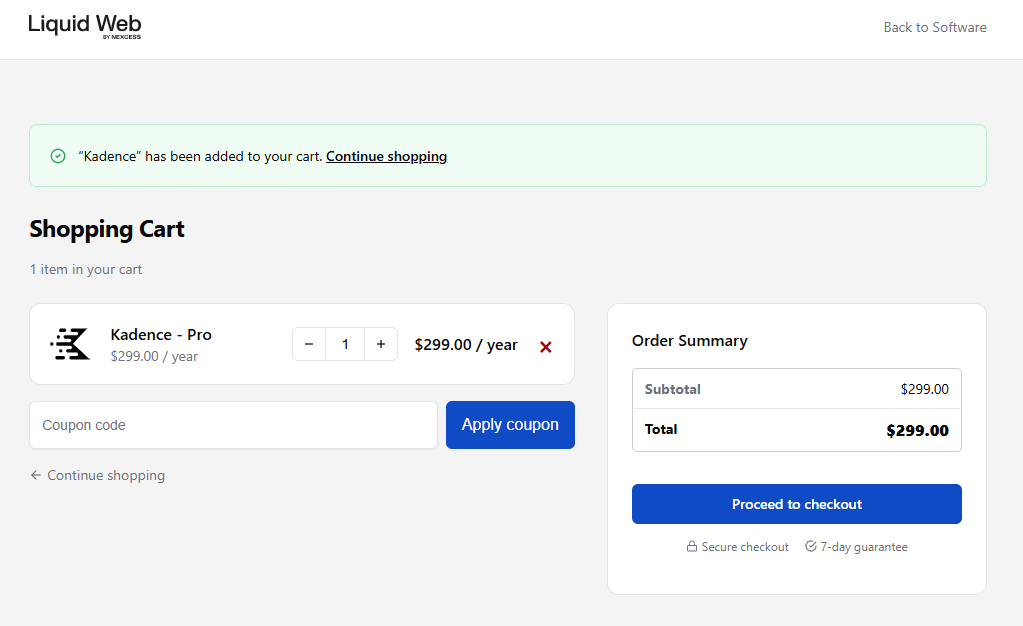This screenshot has width=1023, height=626.
Task: Click the Shopping Cart heading
Action: [x=107, y=230]
